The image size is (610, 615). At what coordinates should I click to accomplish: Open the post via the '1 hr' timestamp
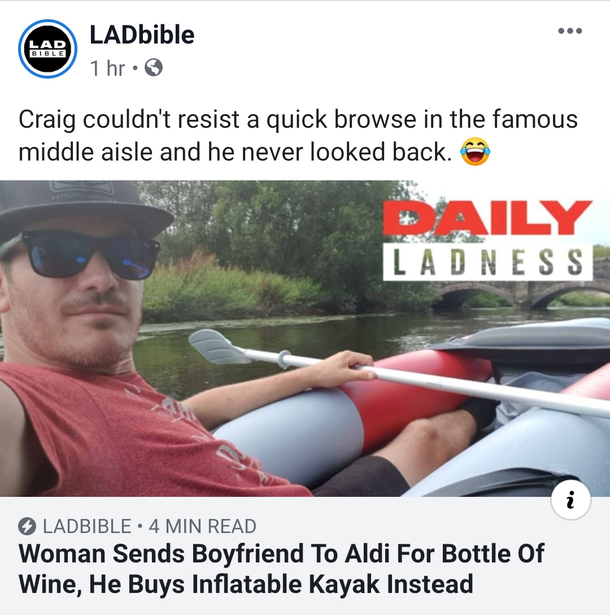tap(107, 68)
